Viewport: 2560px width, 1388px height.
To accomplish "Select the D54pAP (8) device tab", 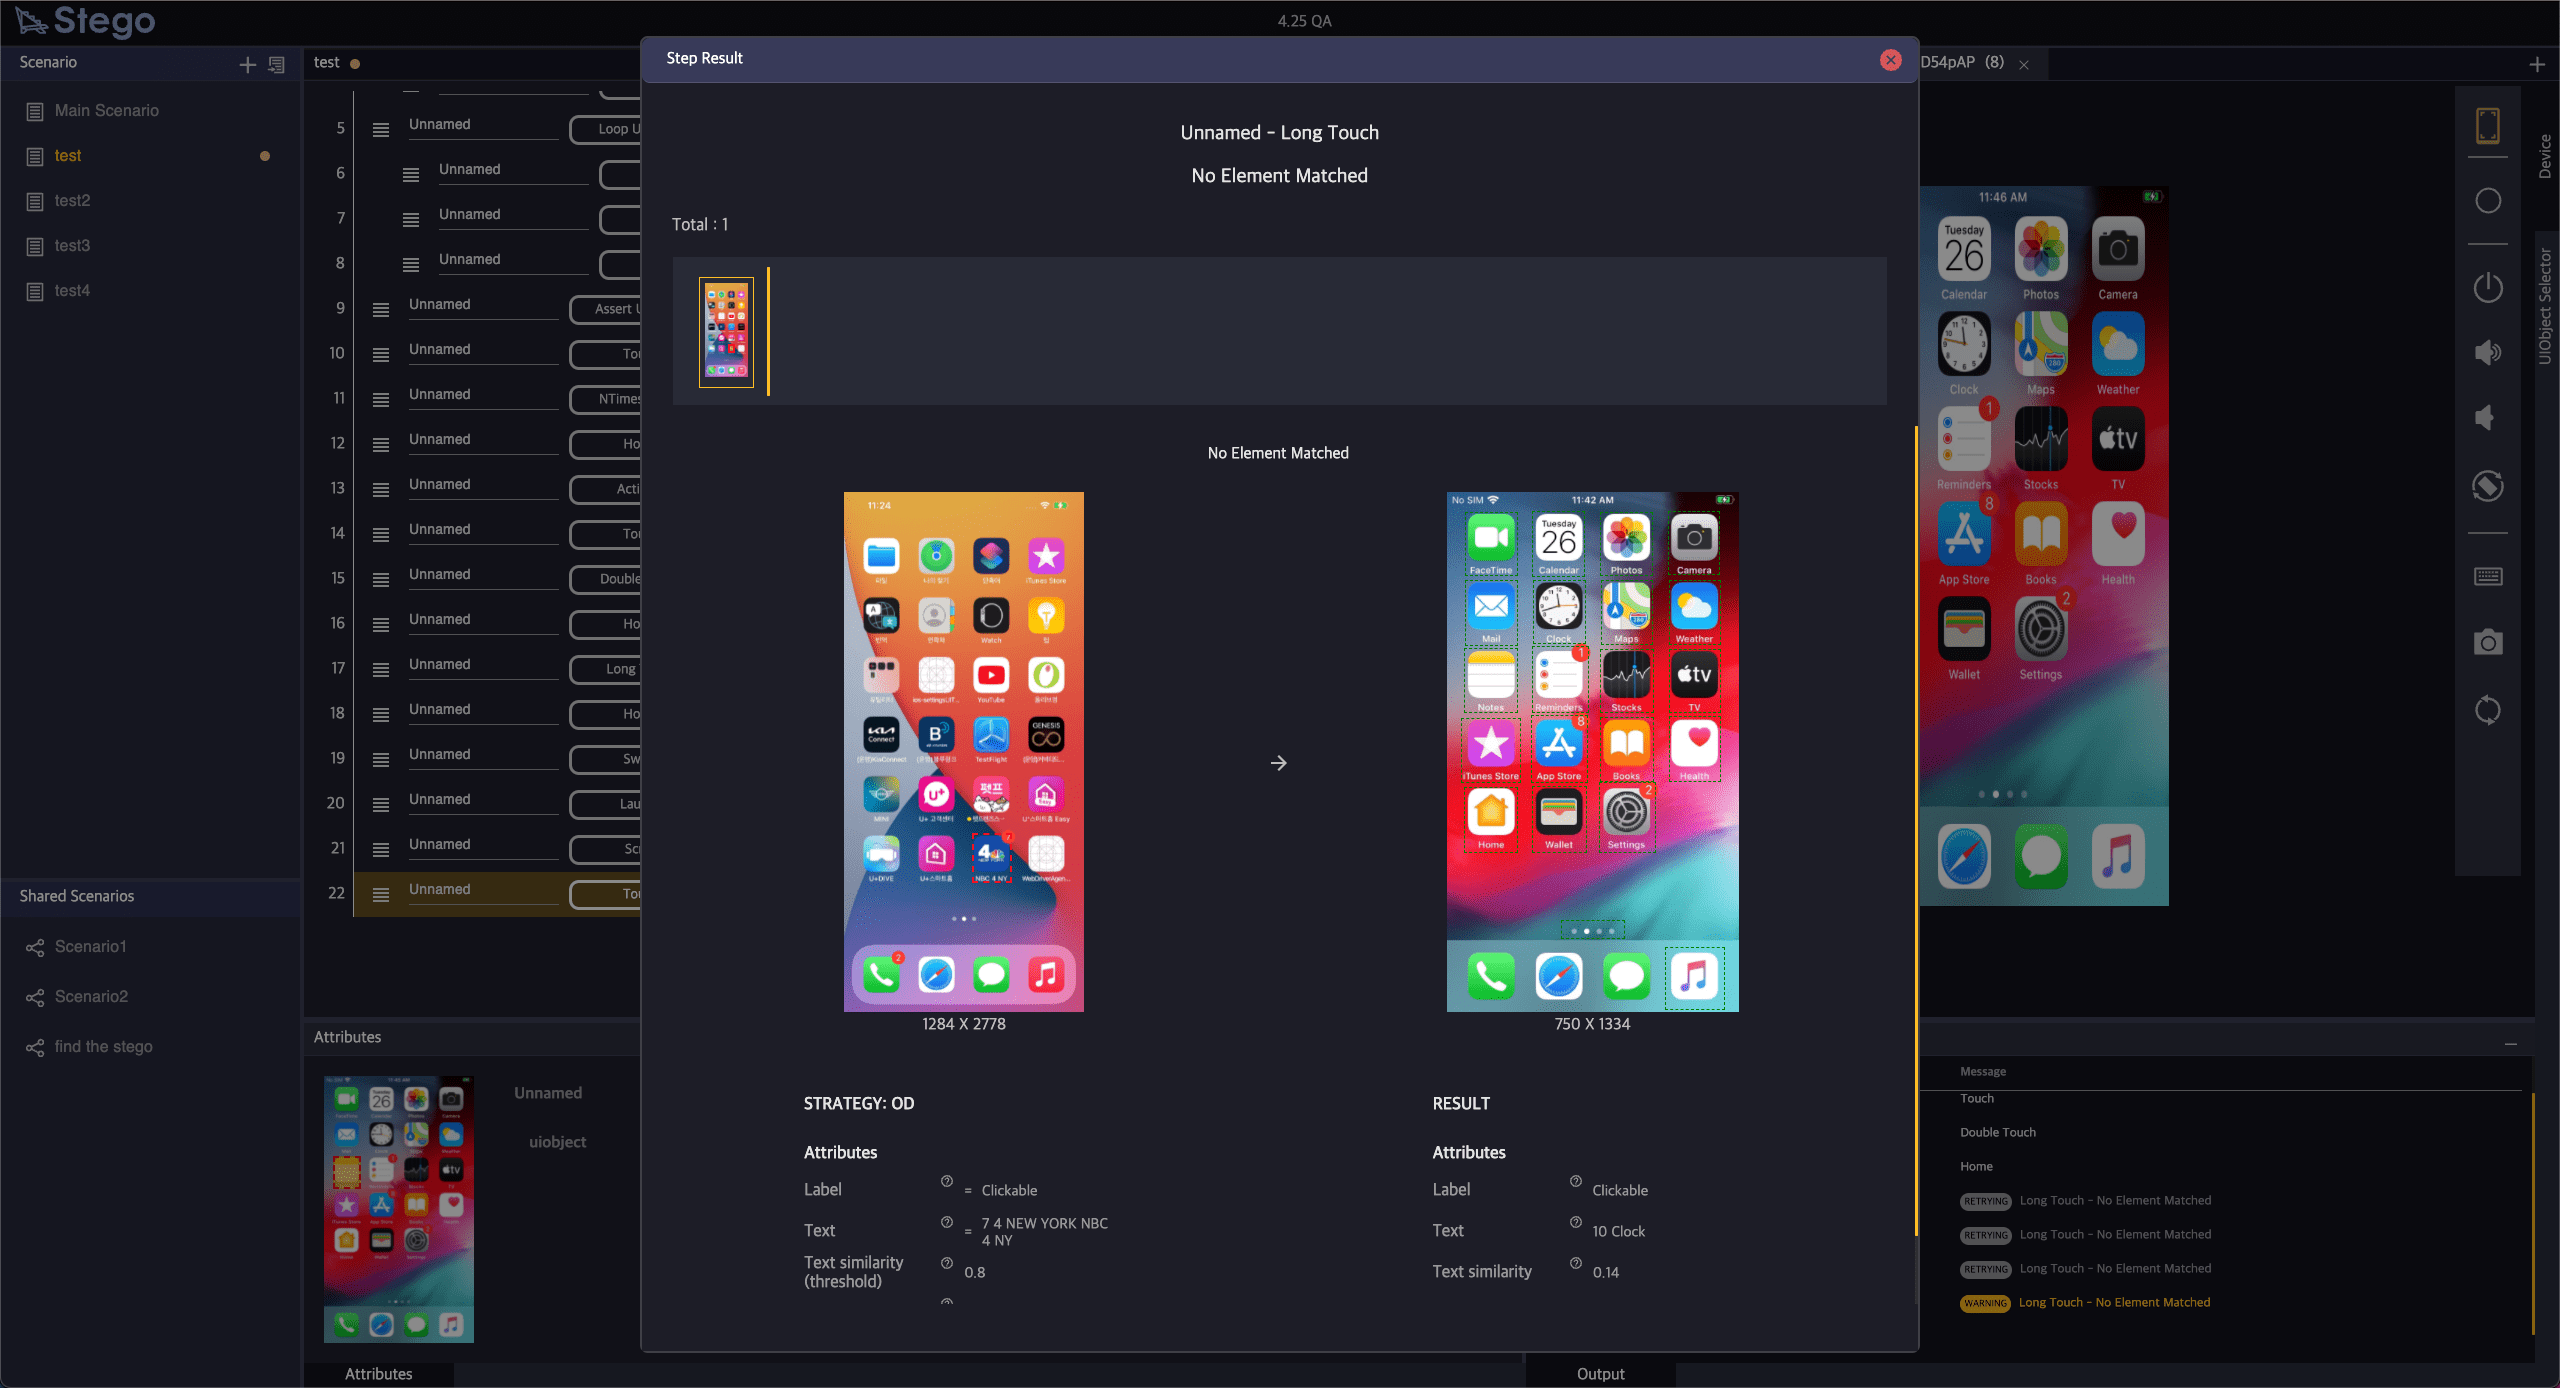I will (1962, 63).
